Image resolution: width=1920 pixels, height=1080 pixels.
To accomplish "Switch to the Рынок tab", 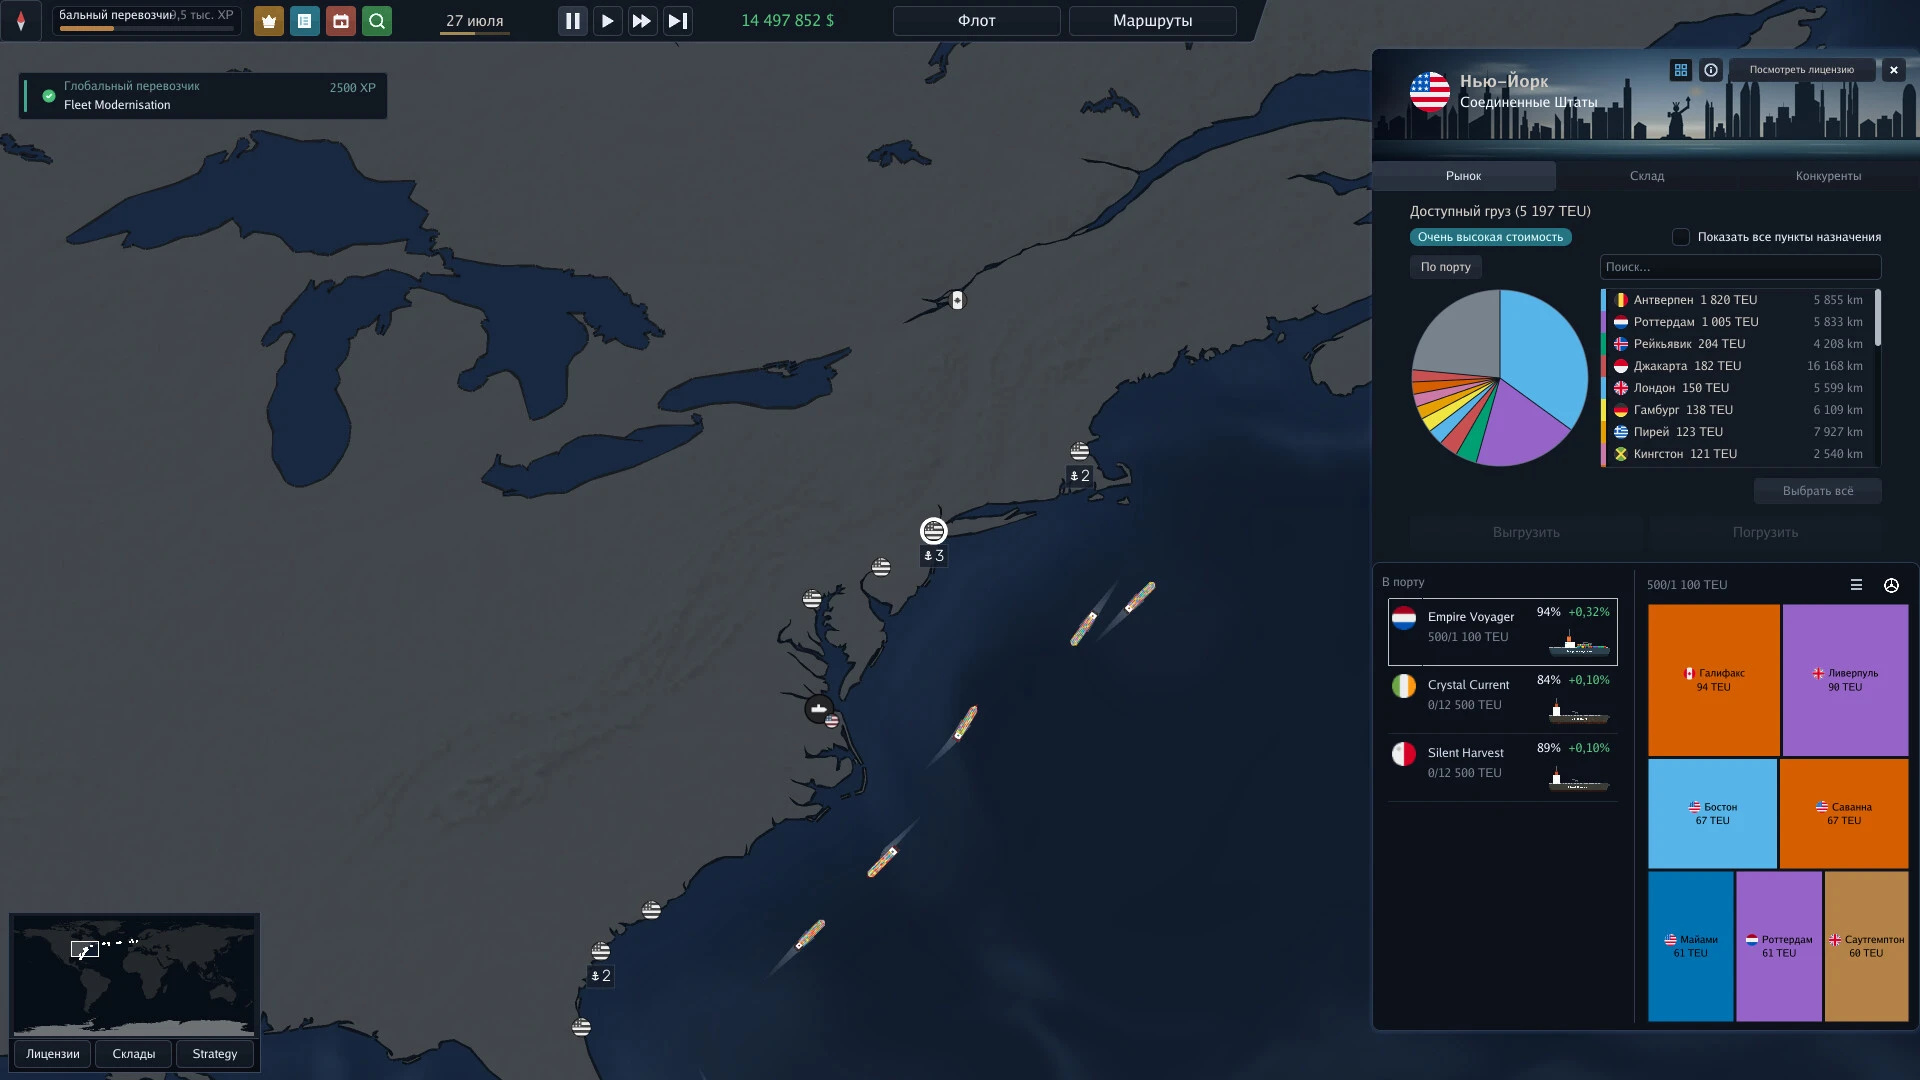I will coord(1463,176).
